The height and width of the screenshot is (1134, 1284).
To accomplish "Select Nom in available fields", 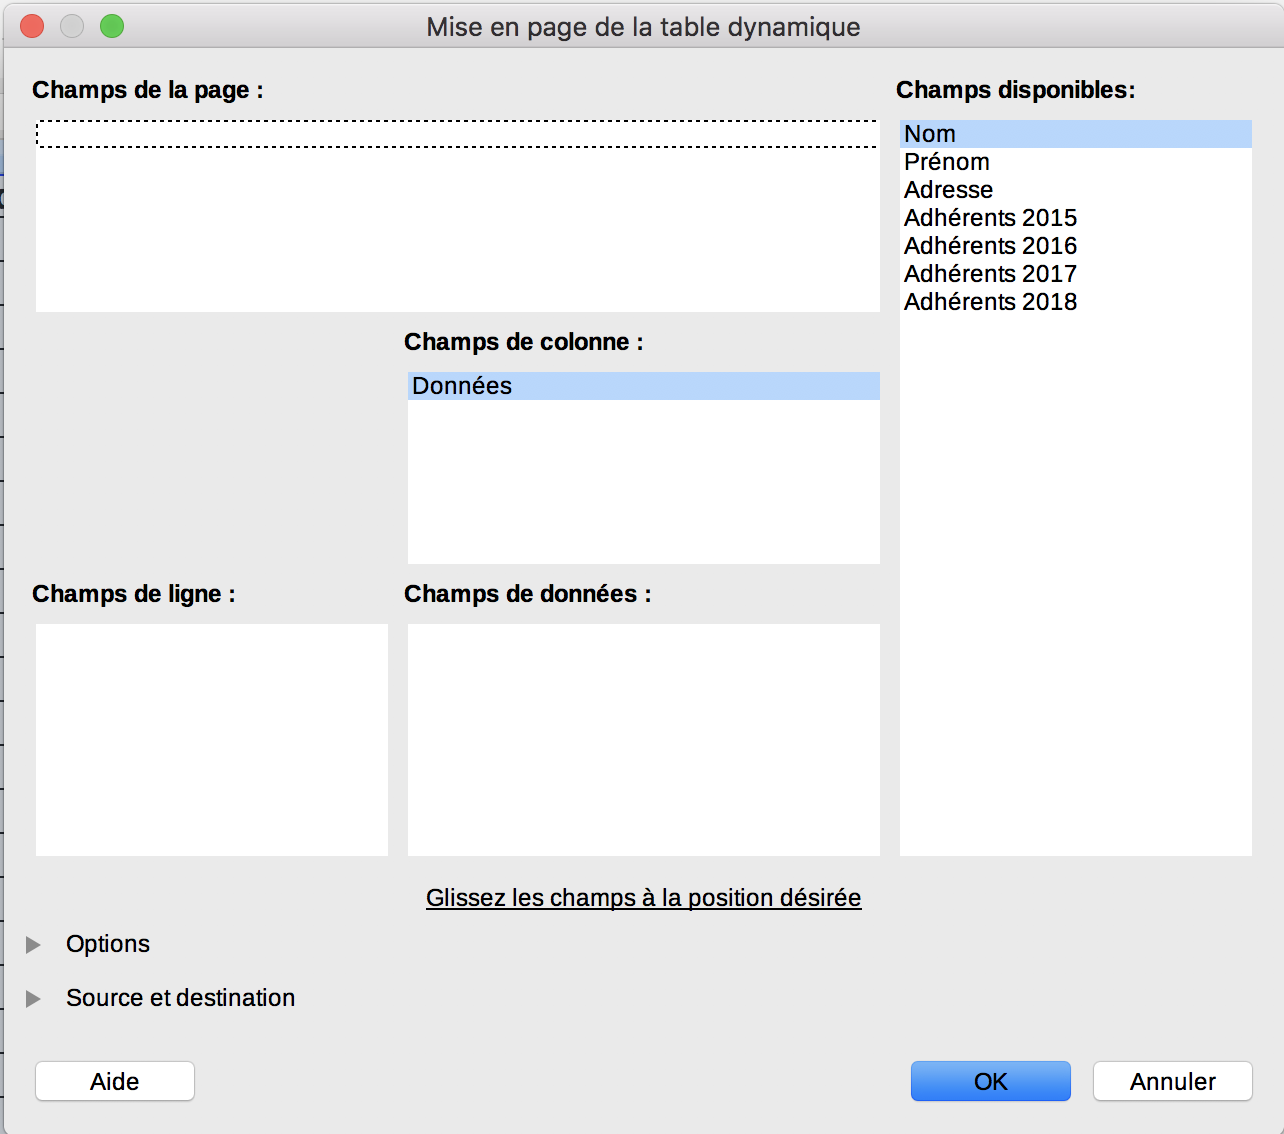I will coord(1076,134).
